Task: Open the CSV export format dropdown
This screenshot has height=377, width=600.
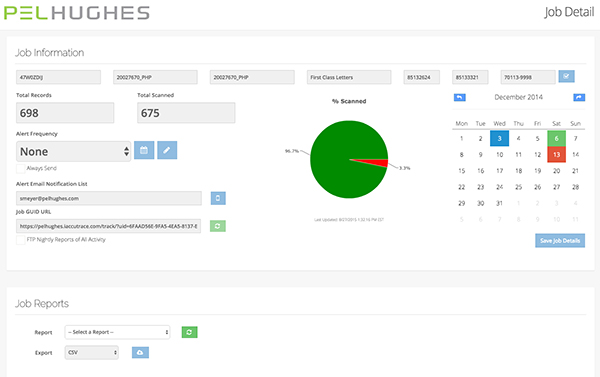Action: tap(91, 353)
